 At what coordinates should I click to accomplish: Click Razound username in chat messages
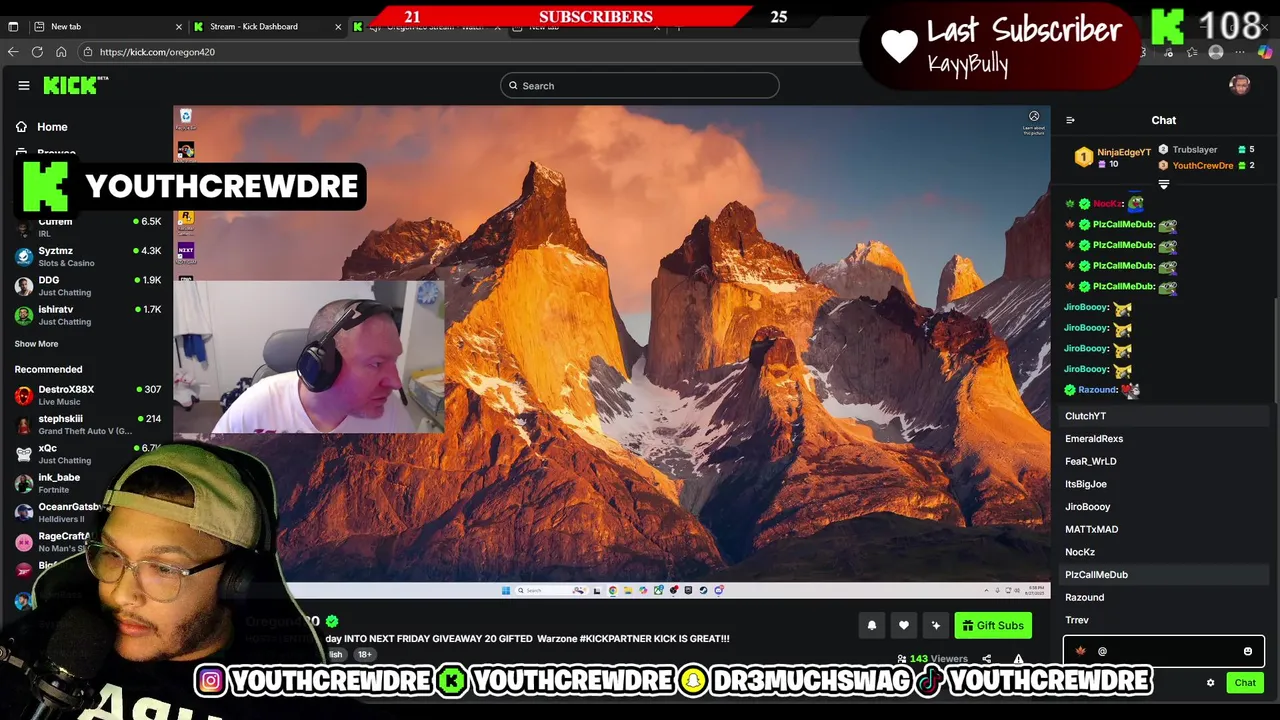[1096, 390]
